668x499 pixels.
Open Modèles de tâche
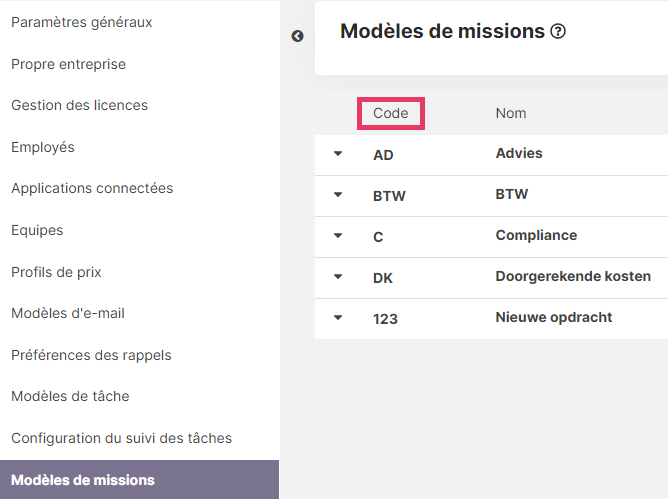(70, 396)
